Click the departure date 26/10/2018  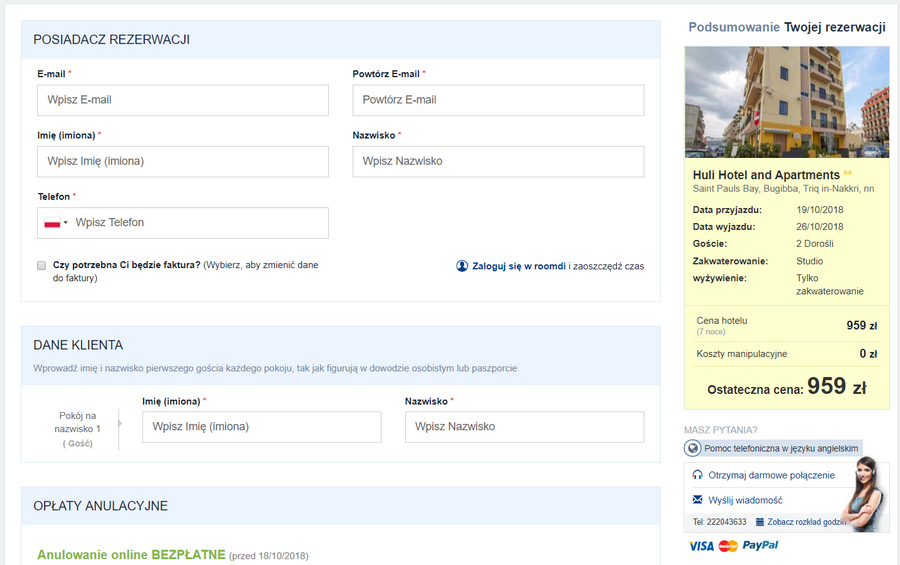820,227
